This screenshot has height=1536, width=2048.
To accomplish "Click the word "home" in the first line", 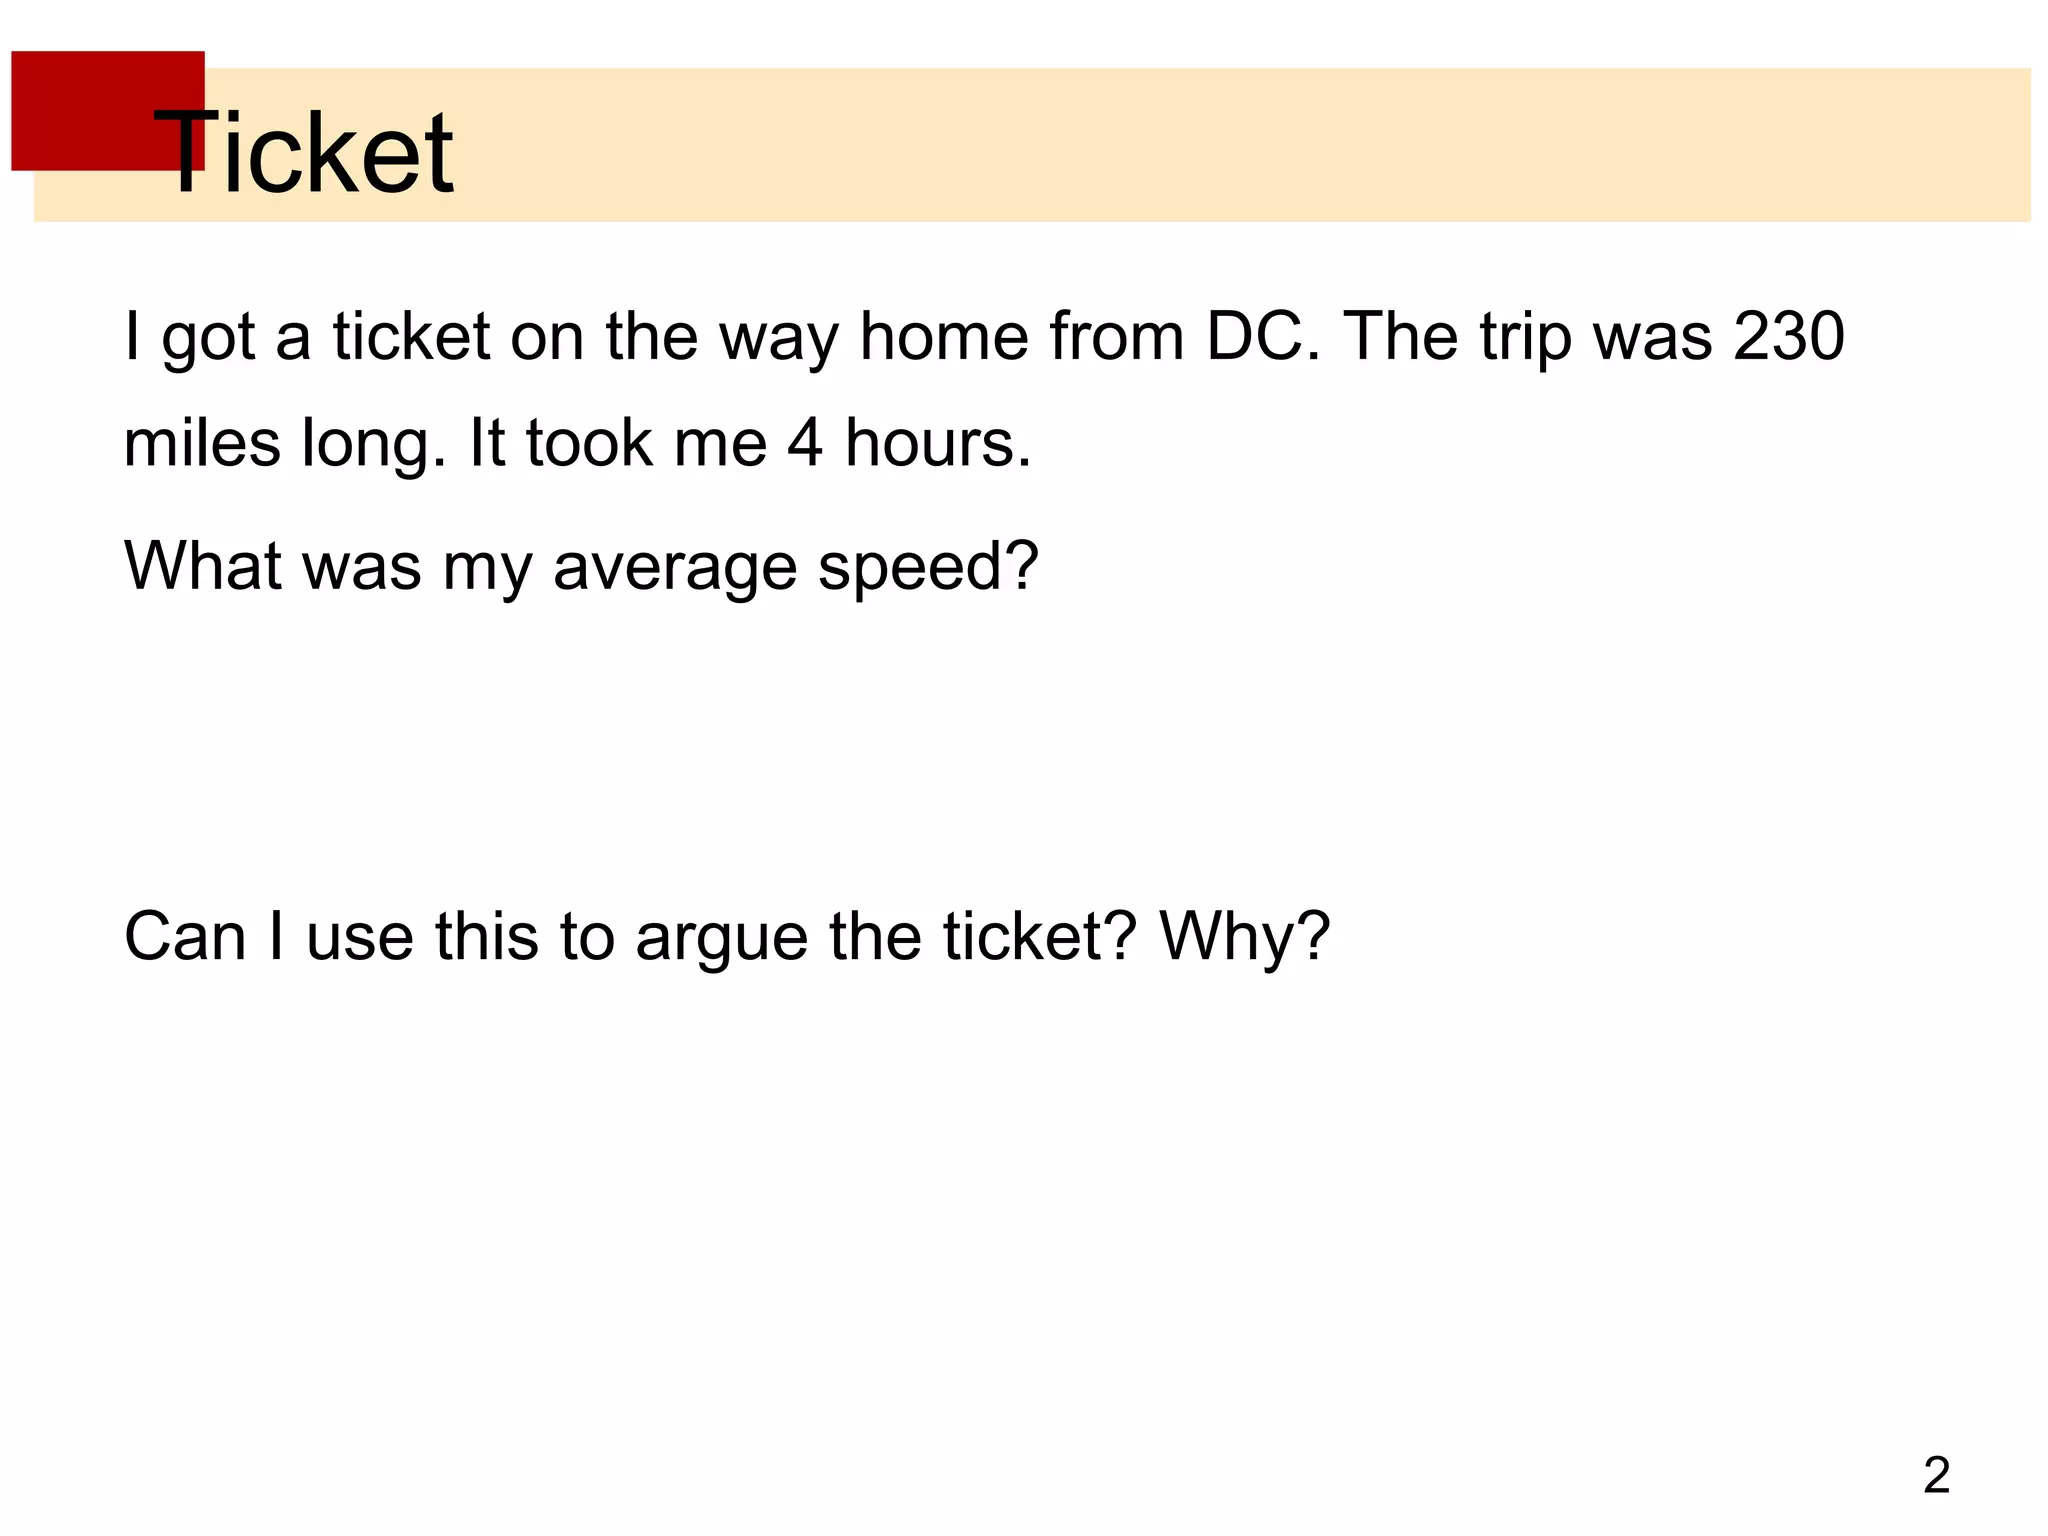I will 944,336.
